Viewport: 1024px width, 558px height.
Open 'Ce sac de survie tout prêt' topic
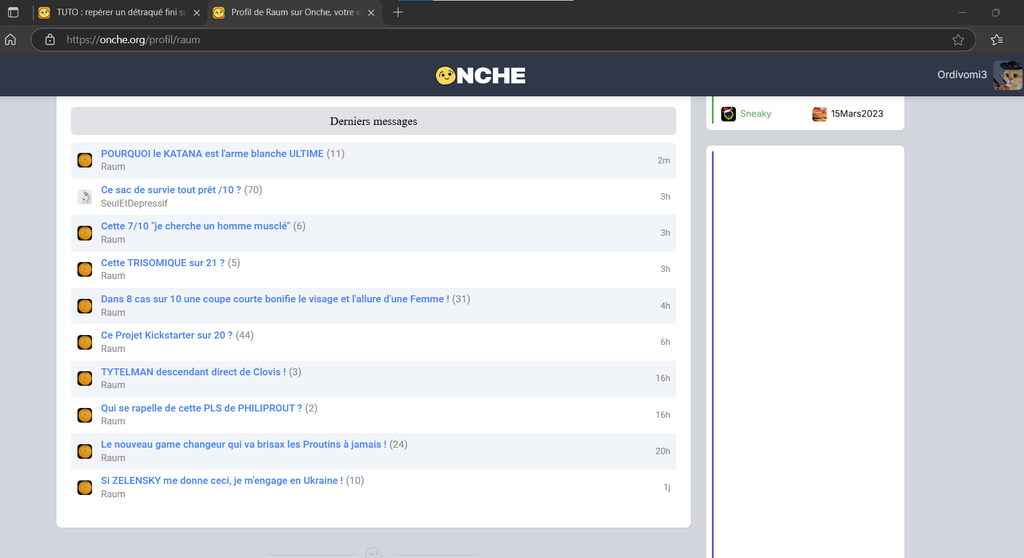(x=170, y=190)
